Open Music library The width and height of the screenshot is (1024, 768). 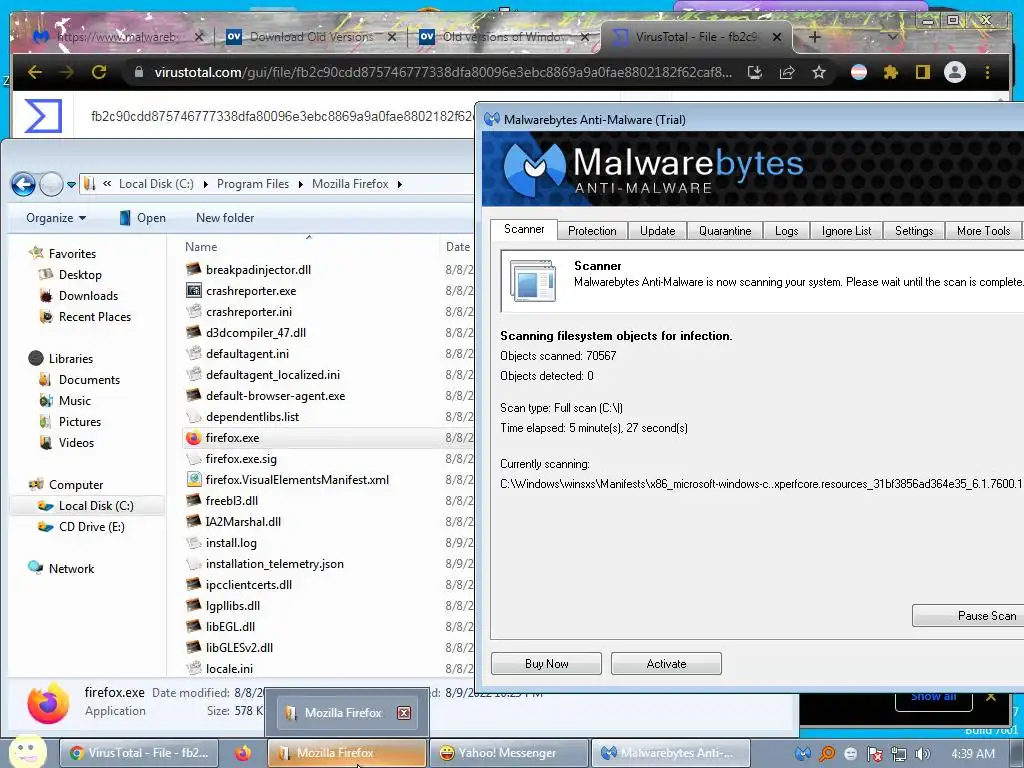point(75,401)
